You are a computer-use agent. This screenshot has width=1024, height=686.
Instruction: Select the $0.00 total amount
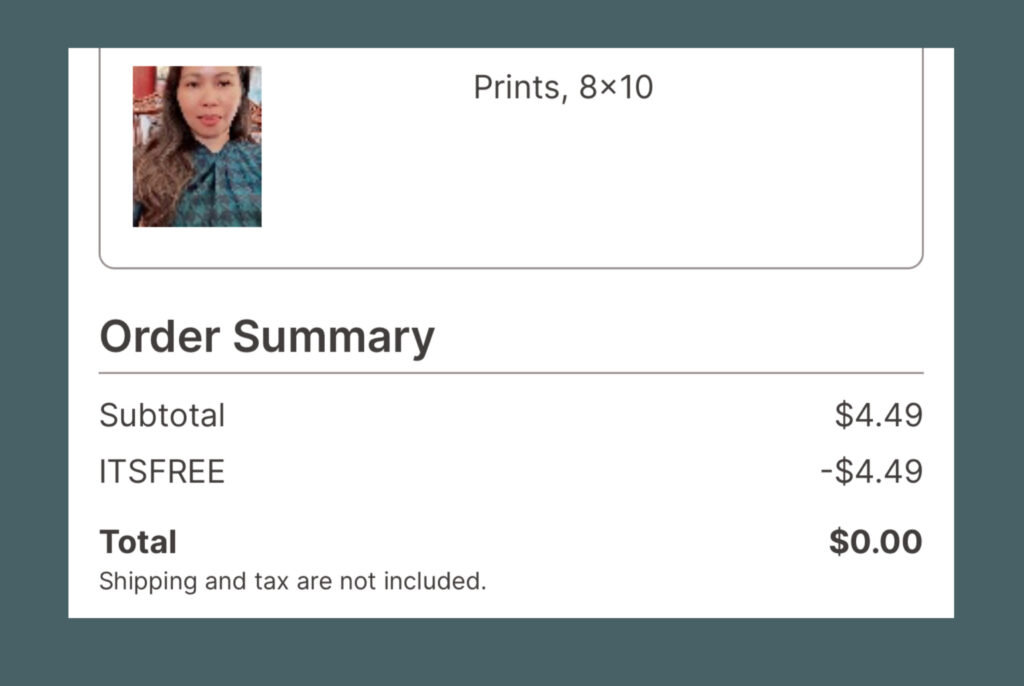click(876, 542)
